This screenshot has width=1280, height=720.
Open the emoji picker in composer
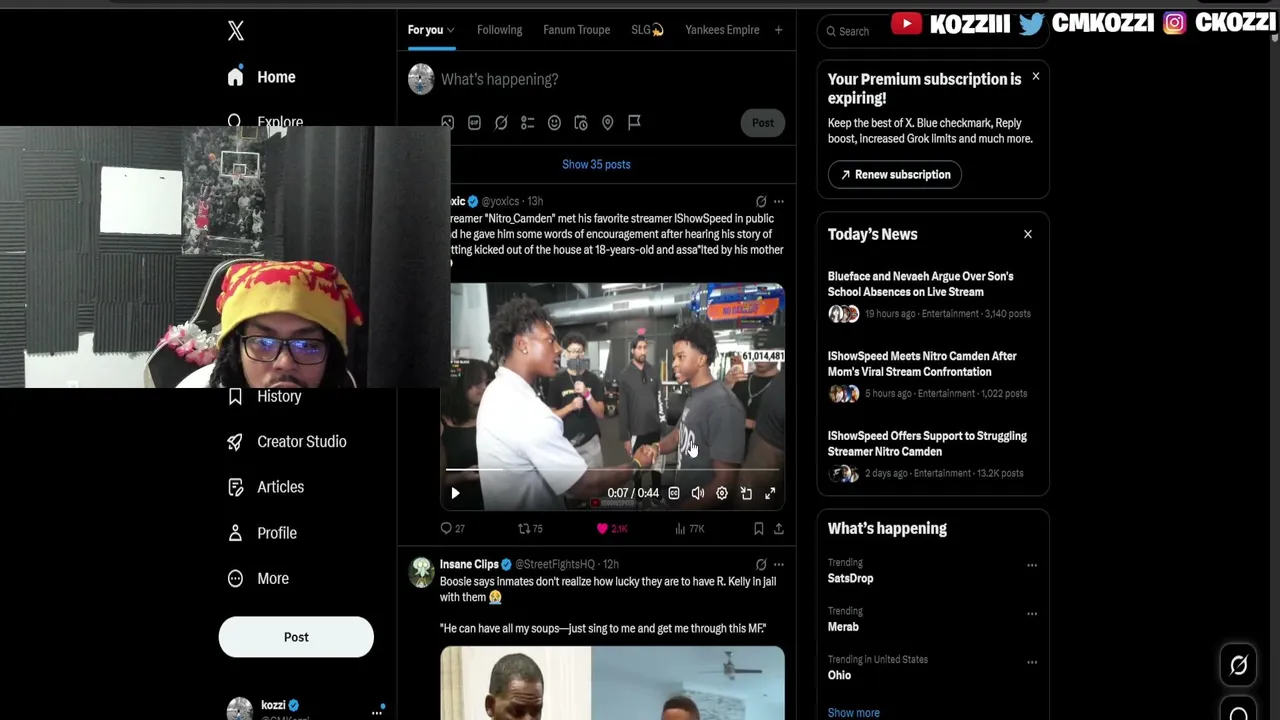(554, 123)
